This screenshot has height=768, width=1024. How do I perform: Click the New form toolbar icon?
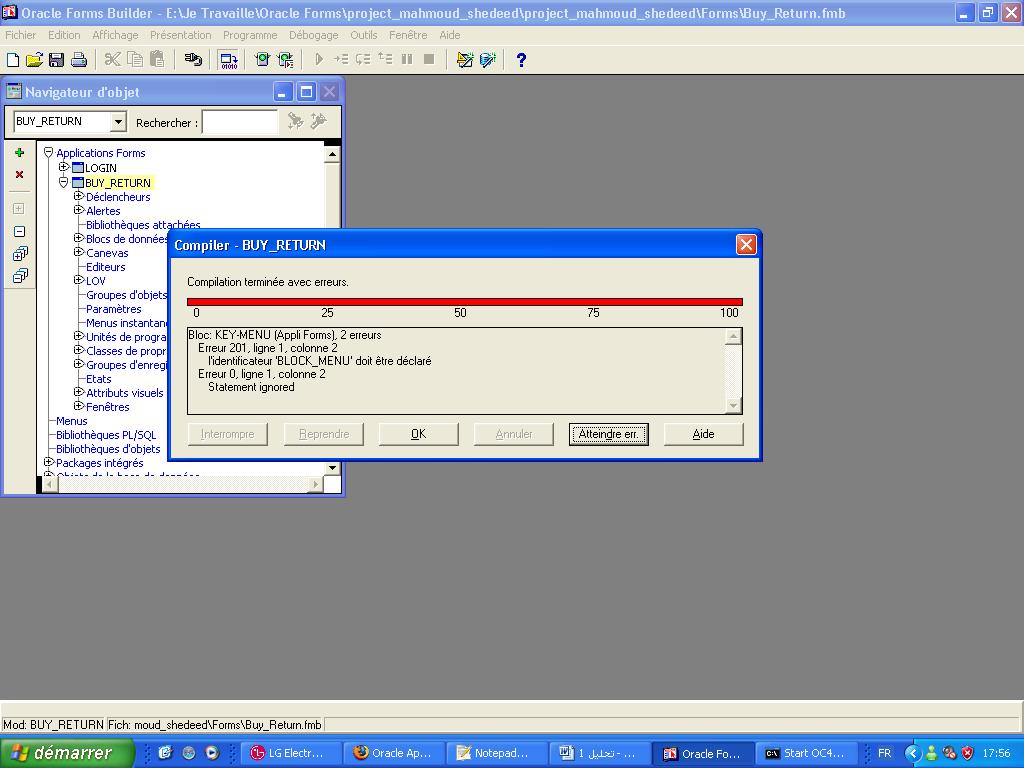tap(13, 60)
